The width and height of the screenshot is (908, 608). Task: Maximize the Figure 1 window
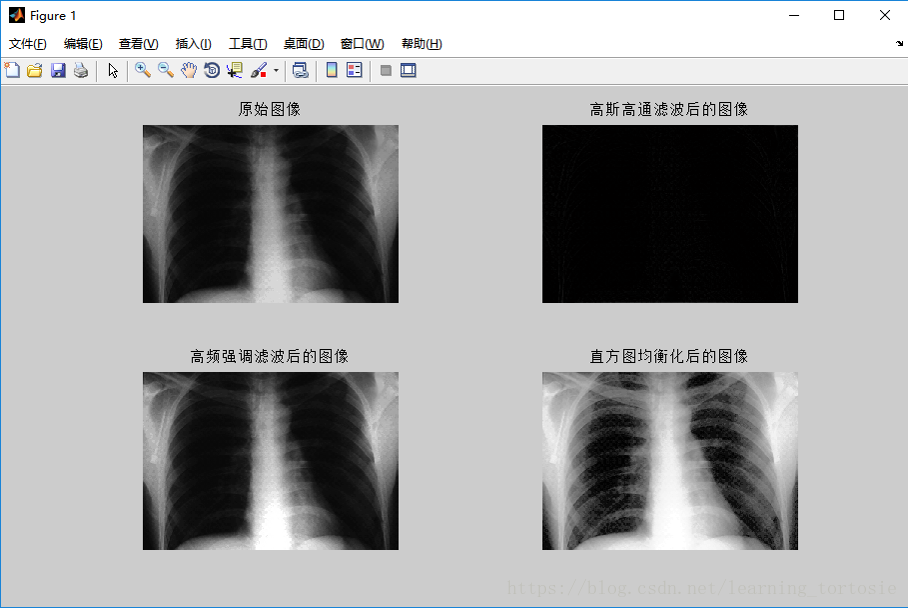(x=839, y=16)
